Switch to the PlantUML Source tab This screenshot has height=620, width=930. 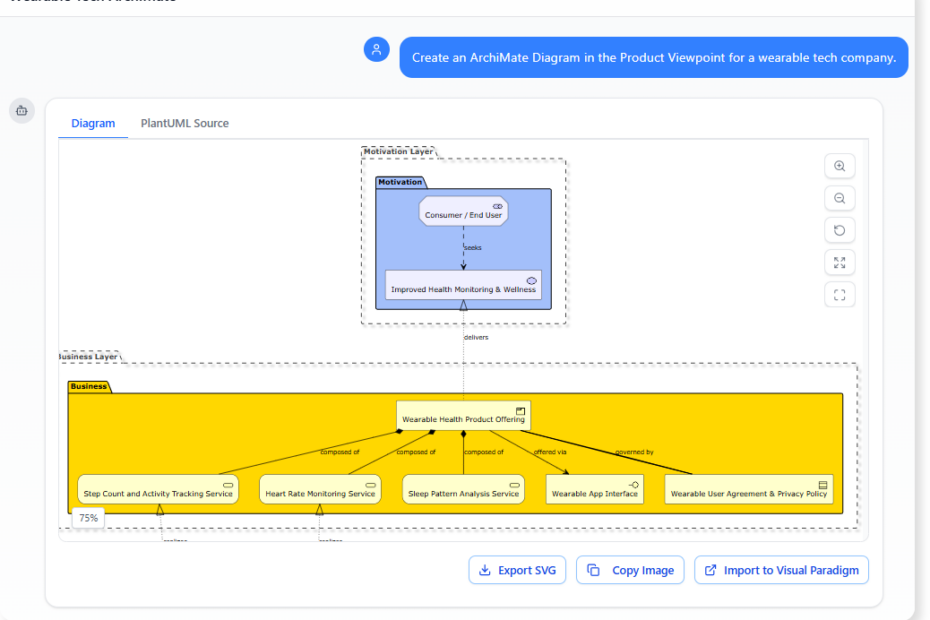pyautogui.click(x=184, y=123)
